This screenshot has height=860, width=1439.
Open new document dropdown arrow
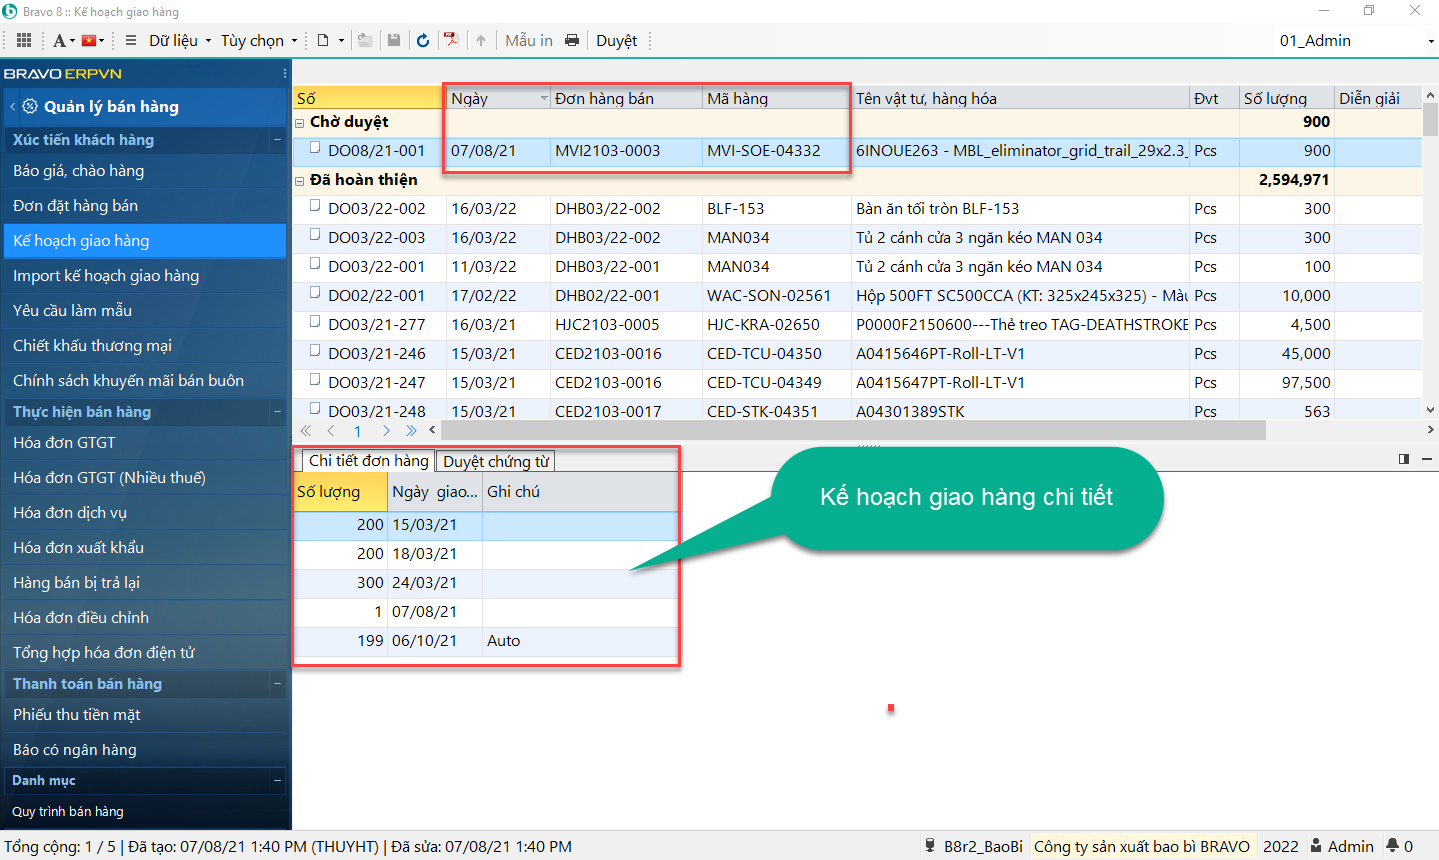341,41
